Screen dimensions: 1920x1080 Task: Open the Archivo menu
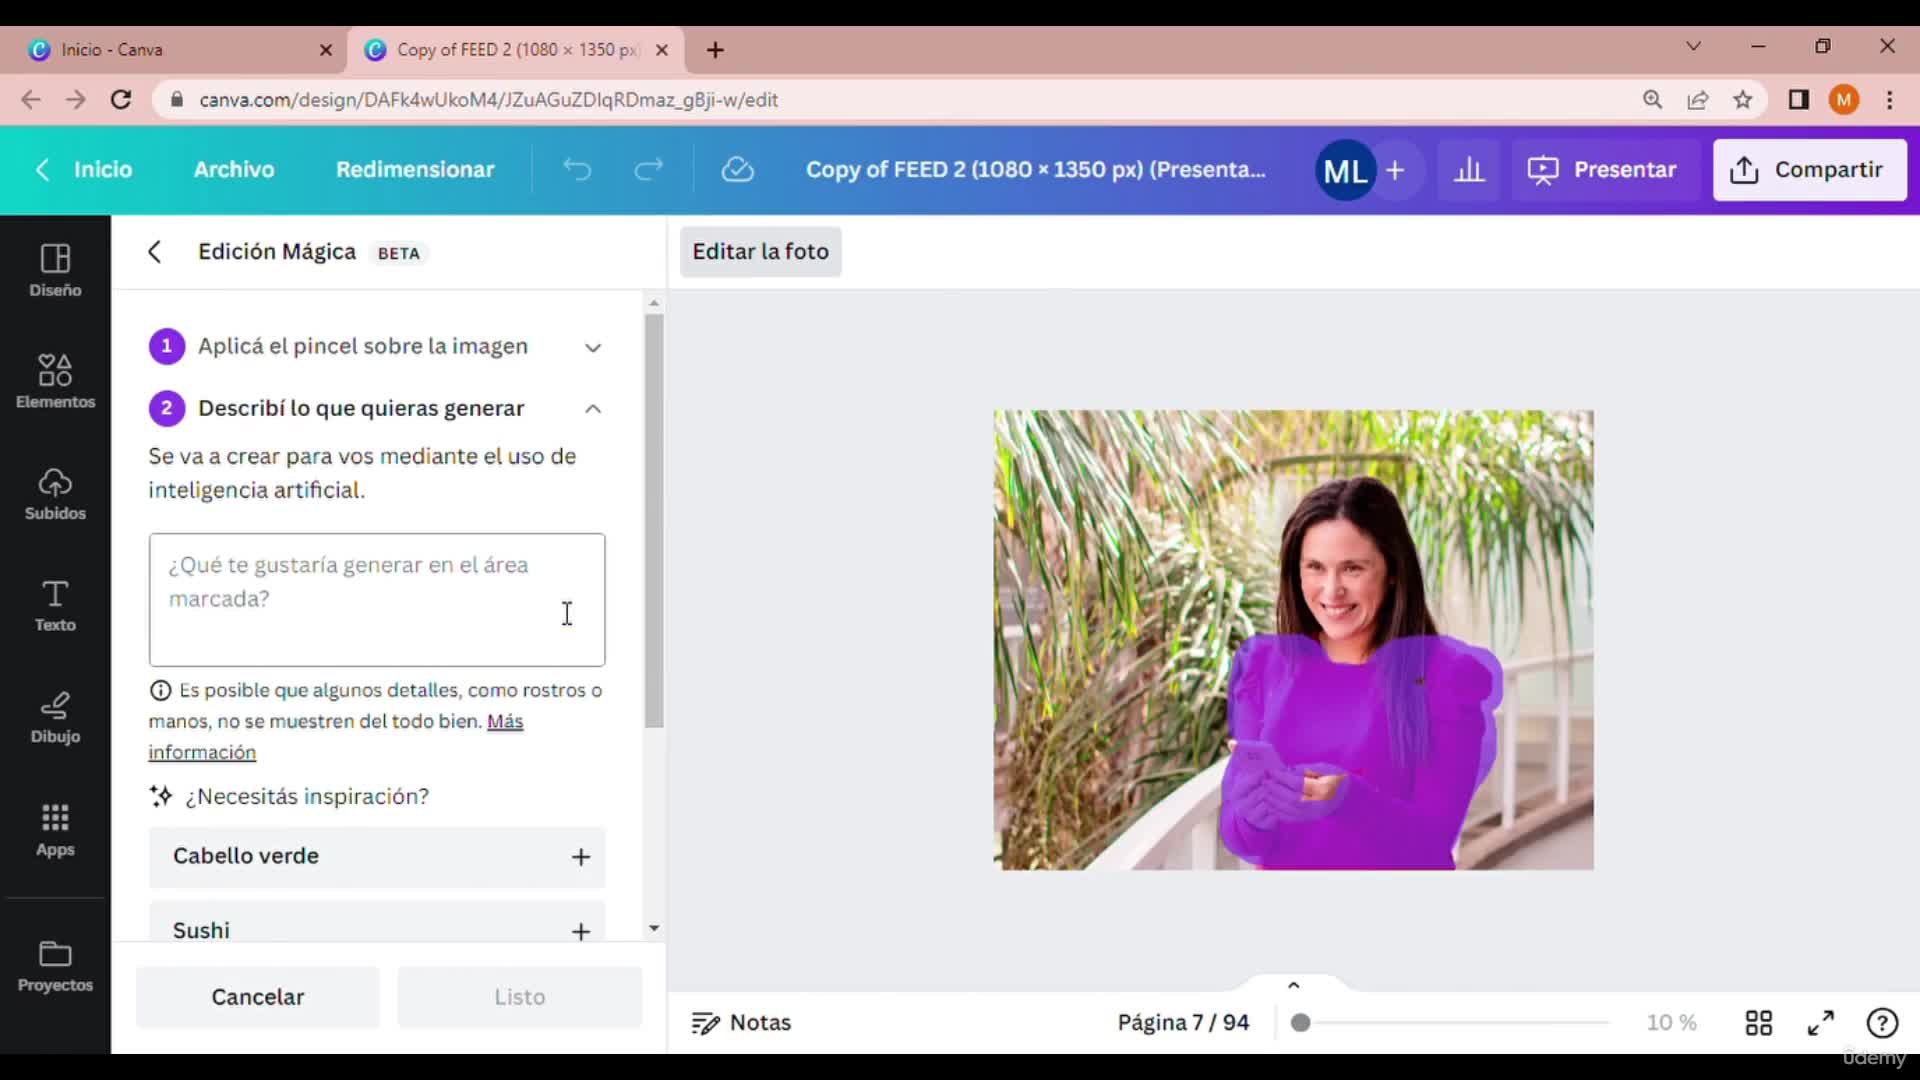(x=234, y=170)
